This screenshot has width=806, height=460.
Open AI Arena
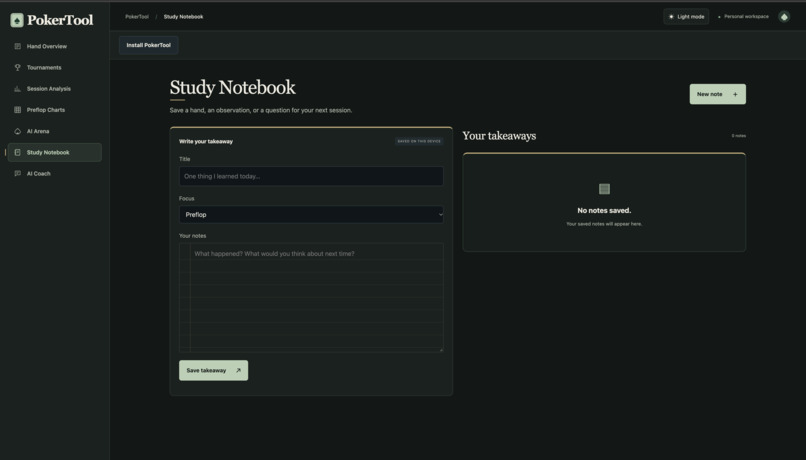coord(54,131)
